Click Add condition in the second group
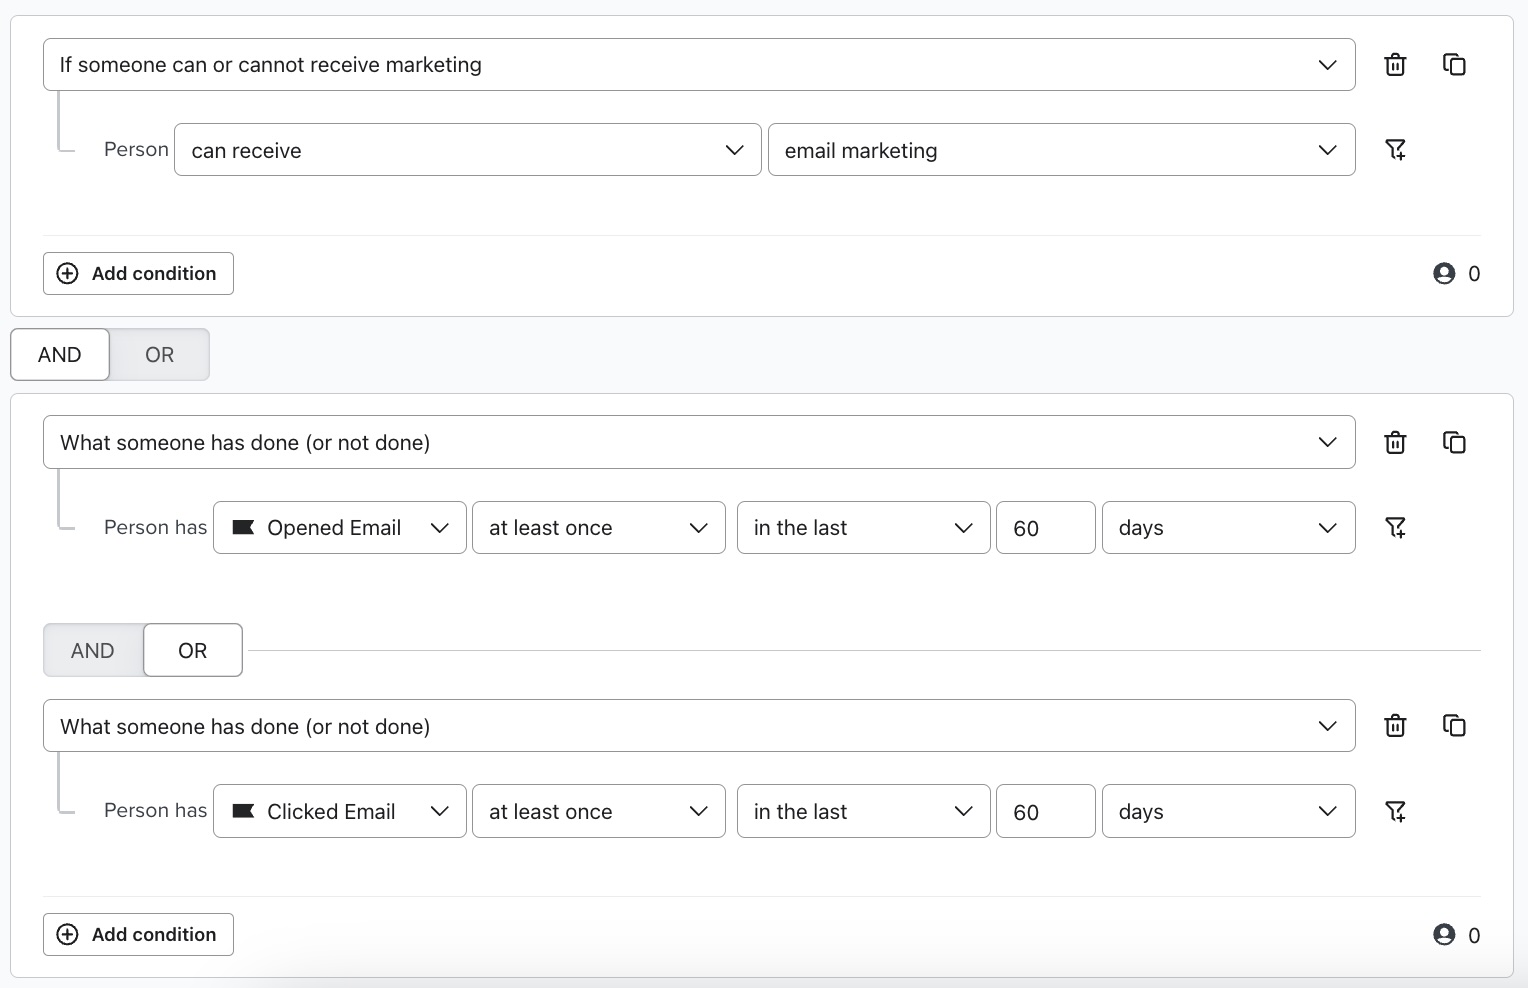Screen dimensions: 1528x988 138,934
